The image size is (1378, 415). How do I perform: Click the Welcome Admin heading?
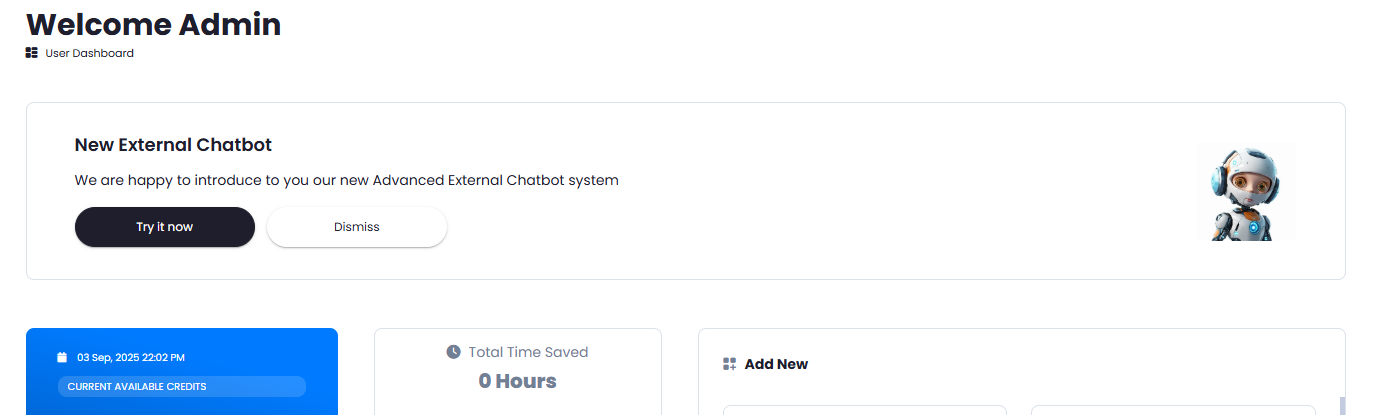153,24
